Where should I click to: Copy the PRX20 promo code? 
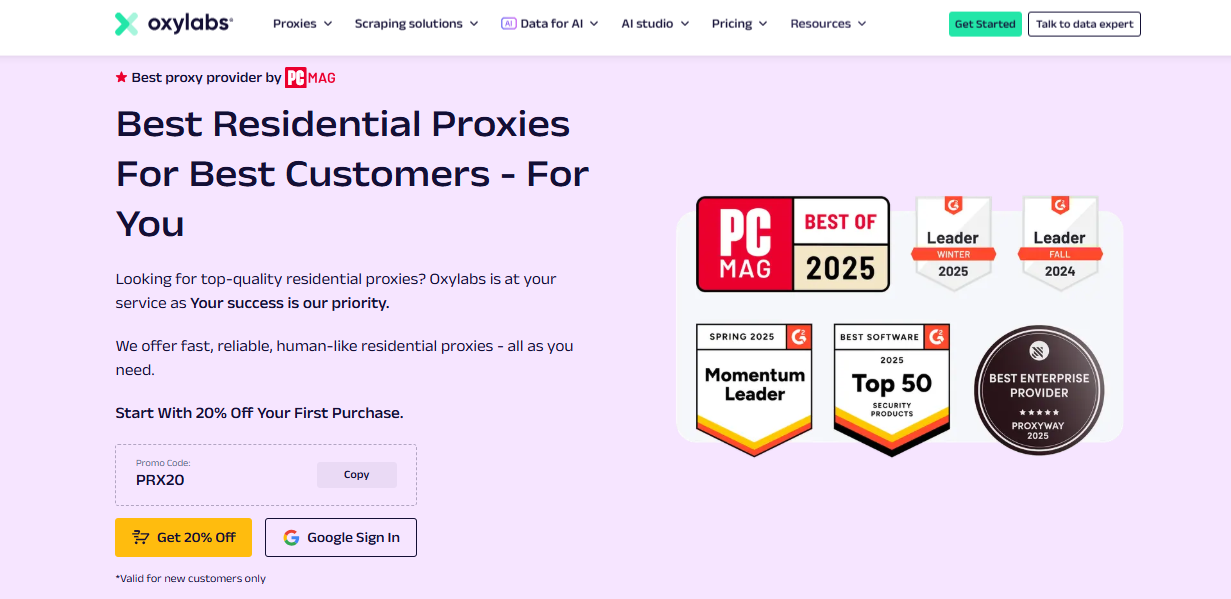(357, 475)
